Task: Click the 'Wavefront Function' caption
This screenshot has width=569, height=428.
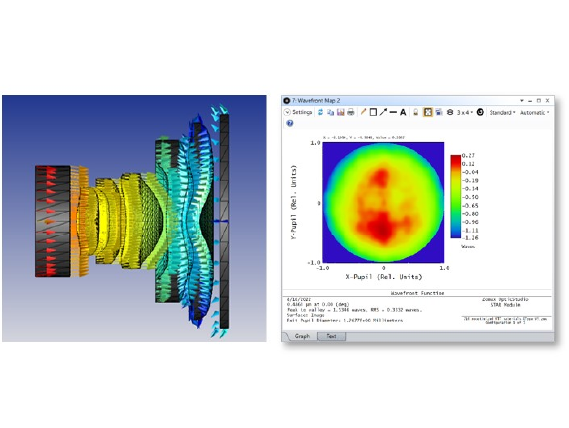Action: point(417,293)
